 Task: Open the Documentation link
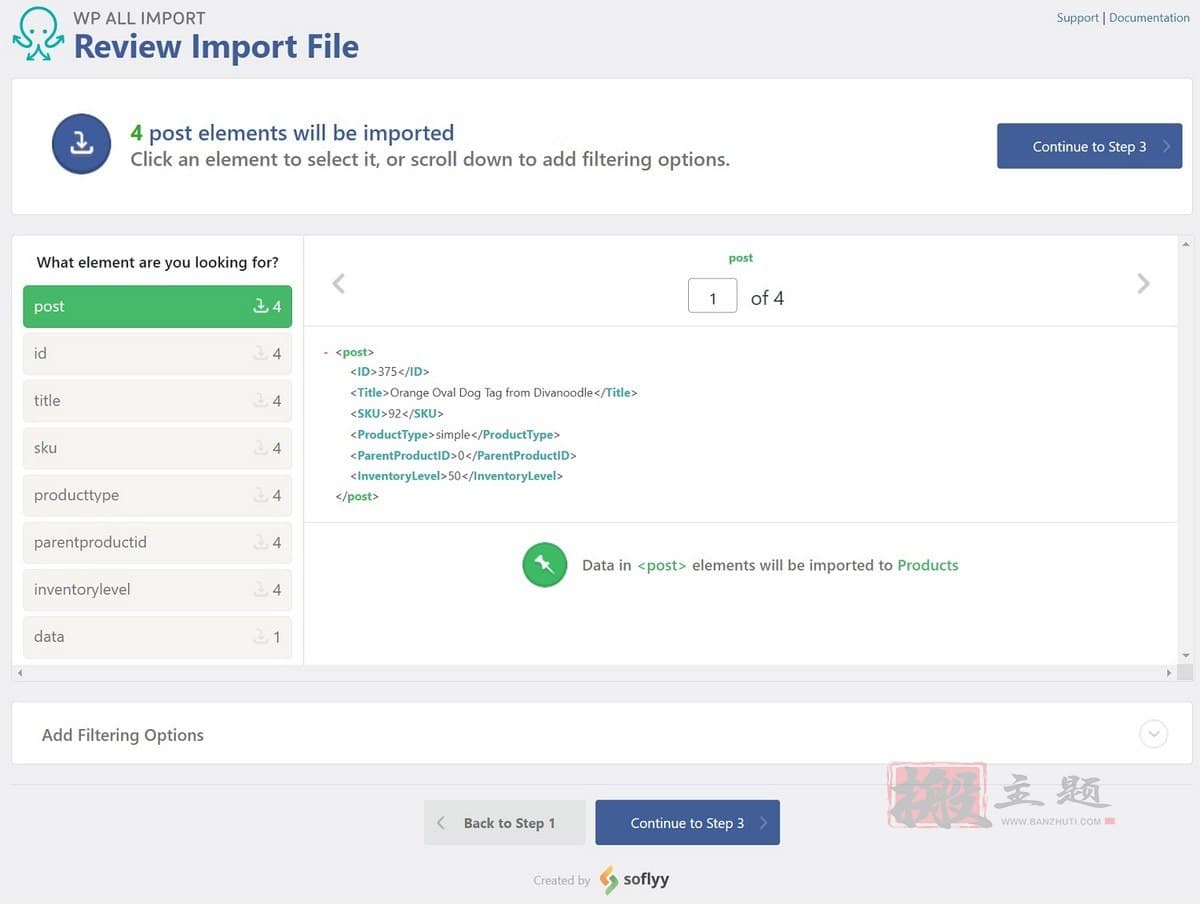point(1149,18)
